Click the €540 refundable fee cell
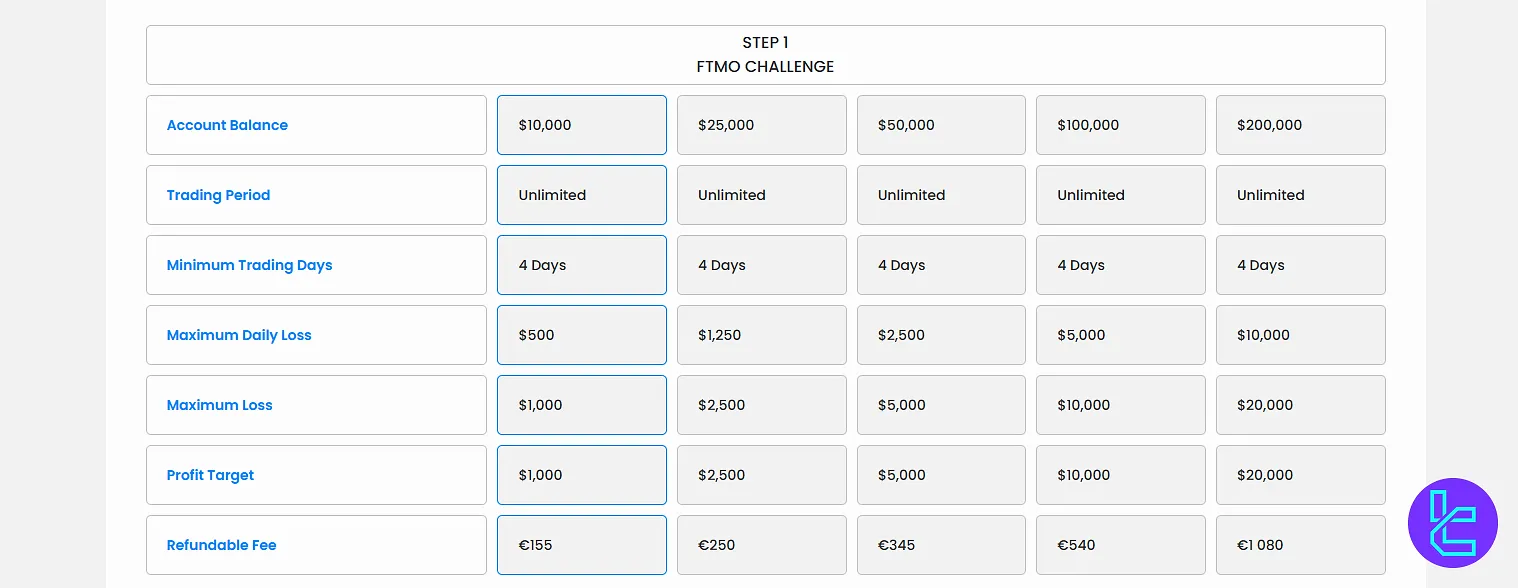Viewport: 1518px width, 588px height. [x=1120, y=545]
